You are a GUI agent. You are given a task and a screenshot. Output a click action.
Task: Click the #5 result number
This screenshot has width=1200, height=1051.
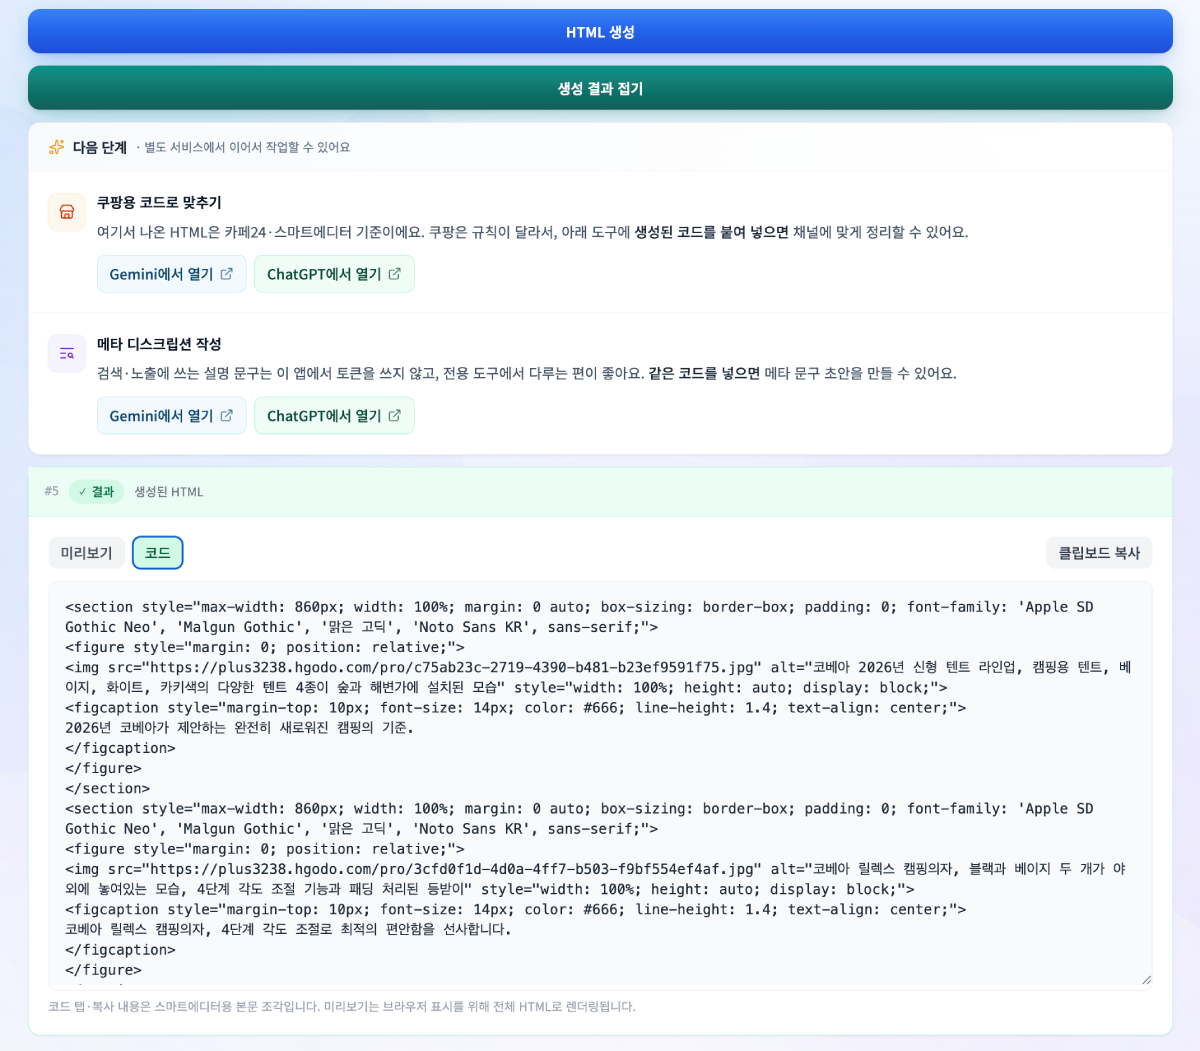pos(52,491)
